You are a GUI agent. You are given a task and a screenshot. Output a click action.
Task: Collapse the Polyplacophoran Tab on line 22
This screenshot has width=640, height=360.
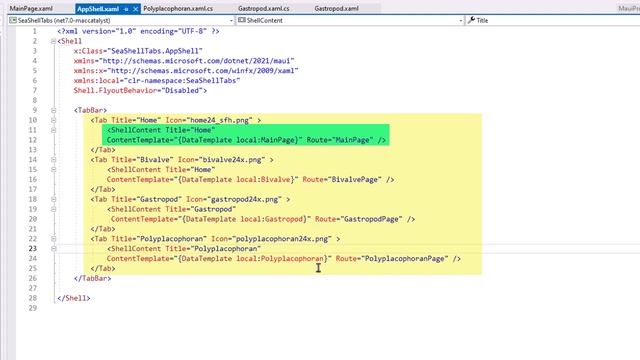pyautogui.click(x=53, y=239)
